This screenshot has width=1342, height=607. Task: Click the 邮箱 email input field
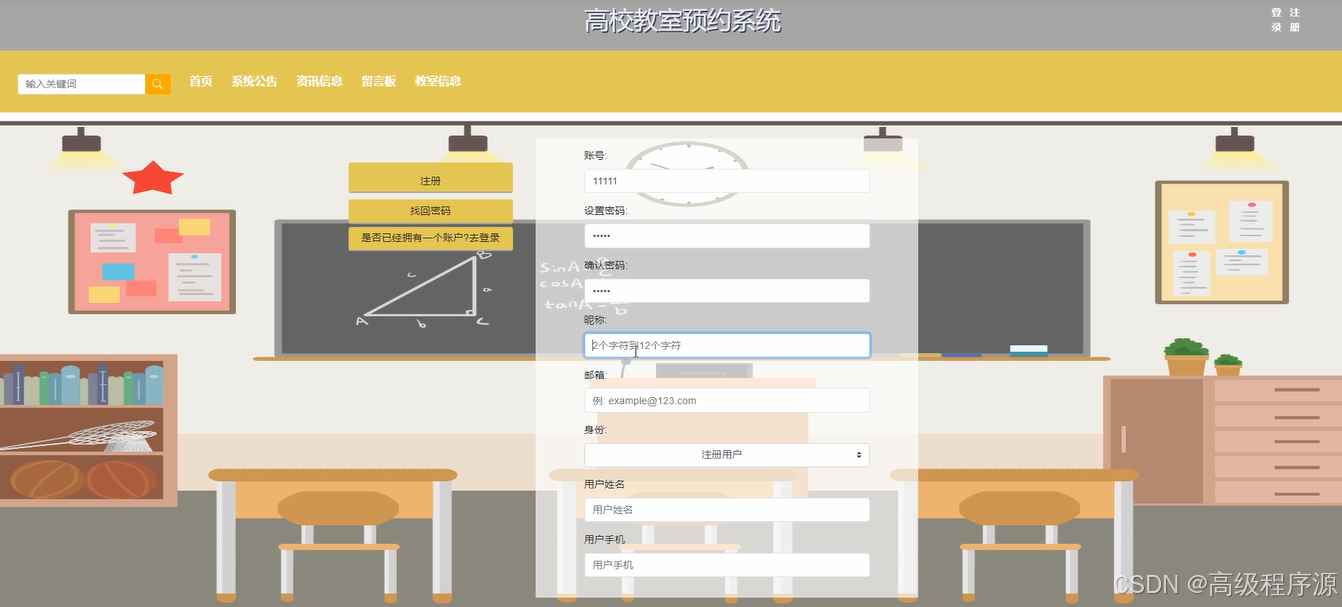coord(727,400)
